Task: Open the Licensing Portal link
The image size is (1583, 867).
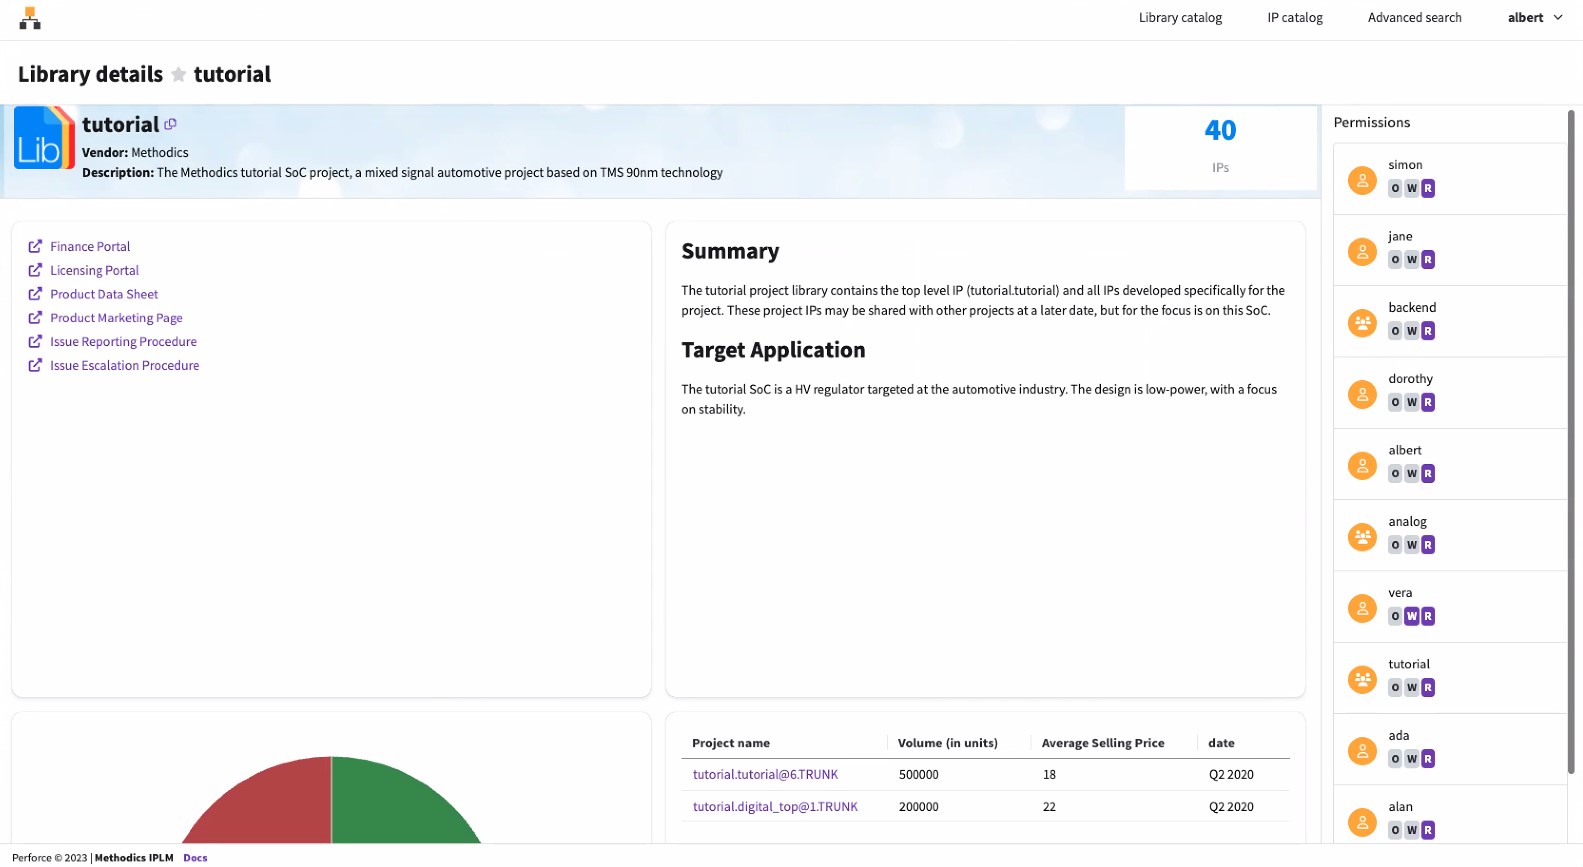Action: [94, 270]
